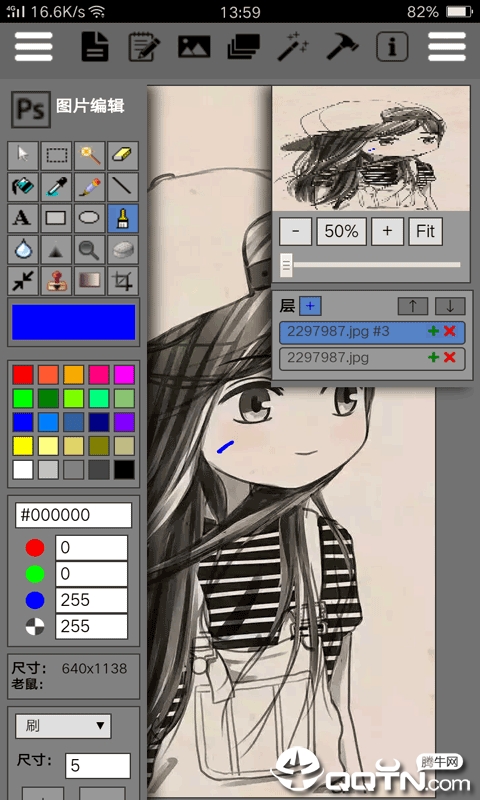Viewport: 480px width, 800px height.
Task: Open the magic wand effects menu in top bar
Action: 293,46
